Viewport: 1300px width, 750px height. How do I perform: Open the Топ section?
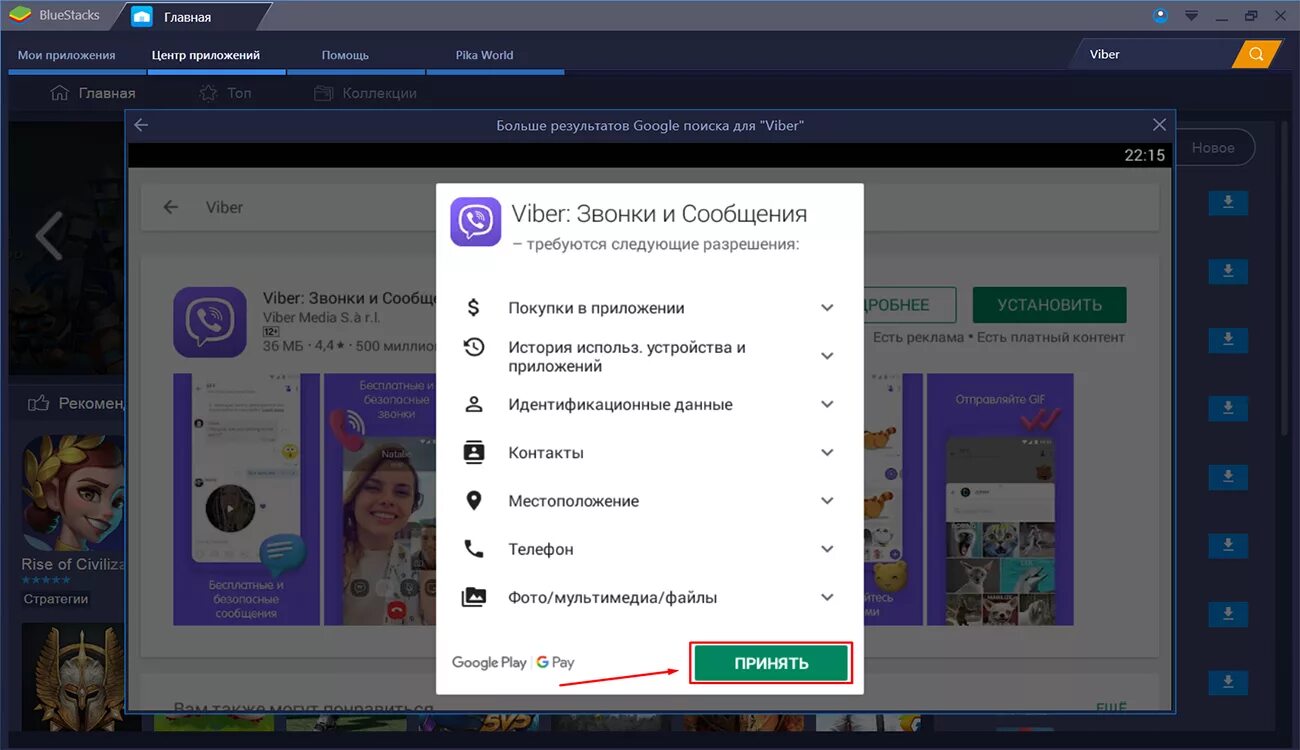click(225, 93)
